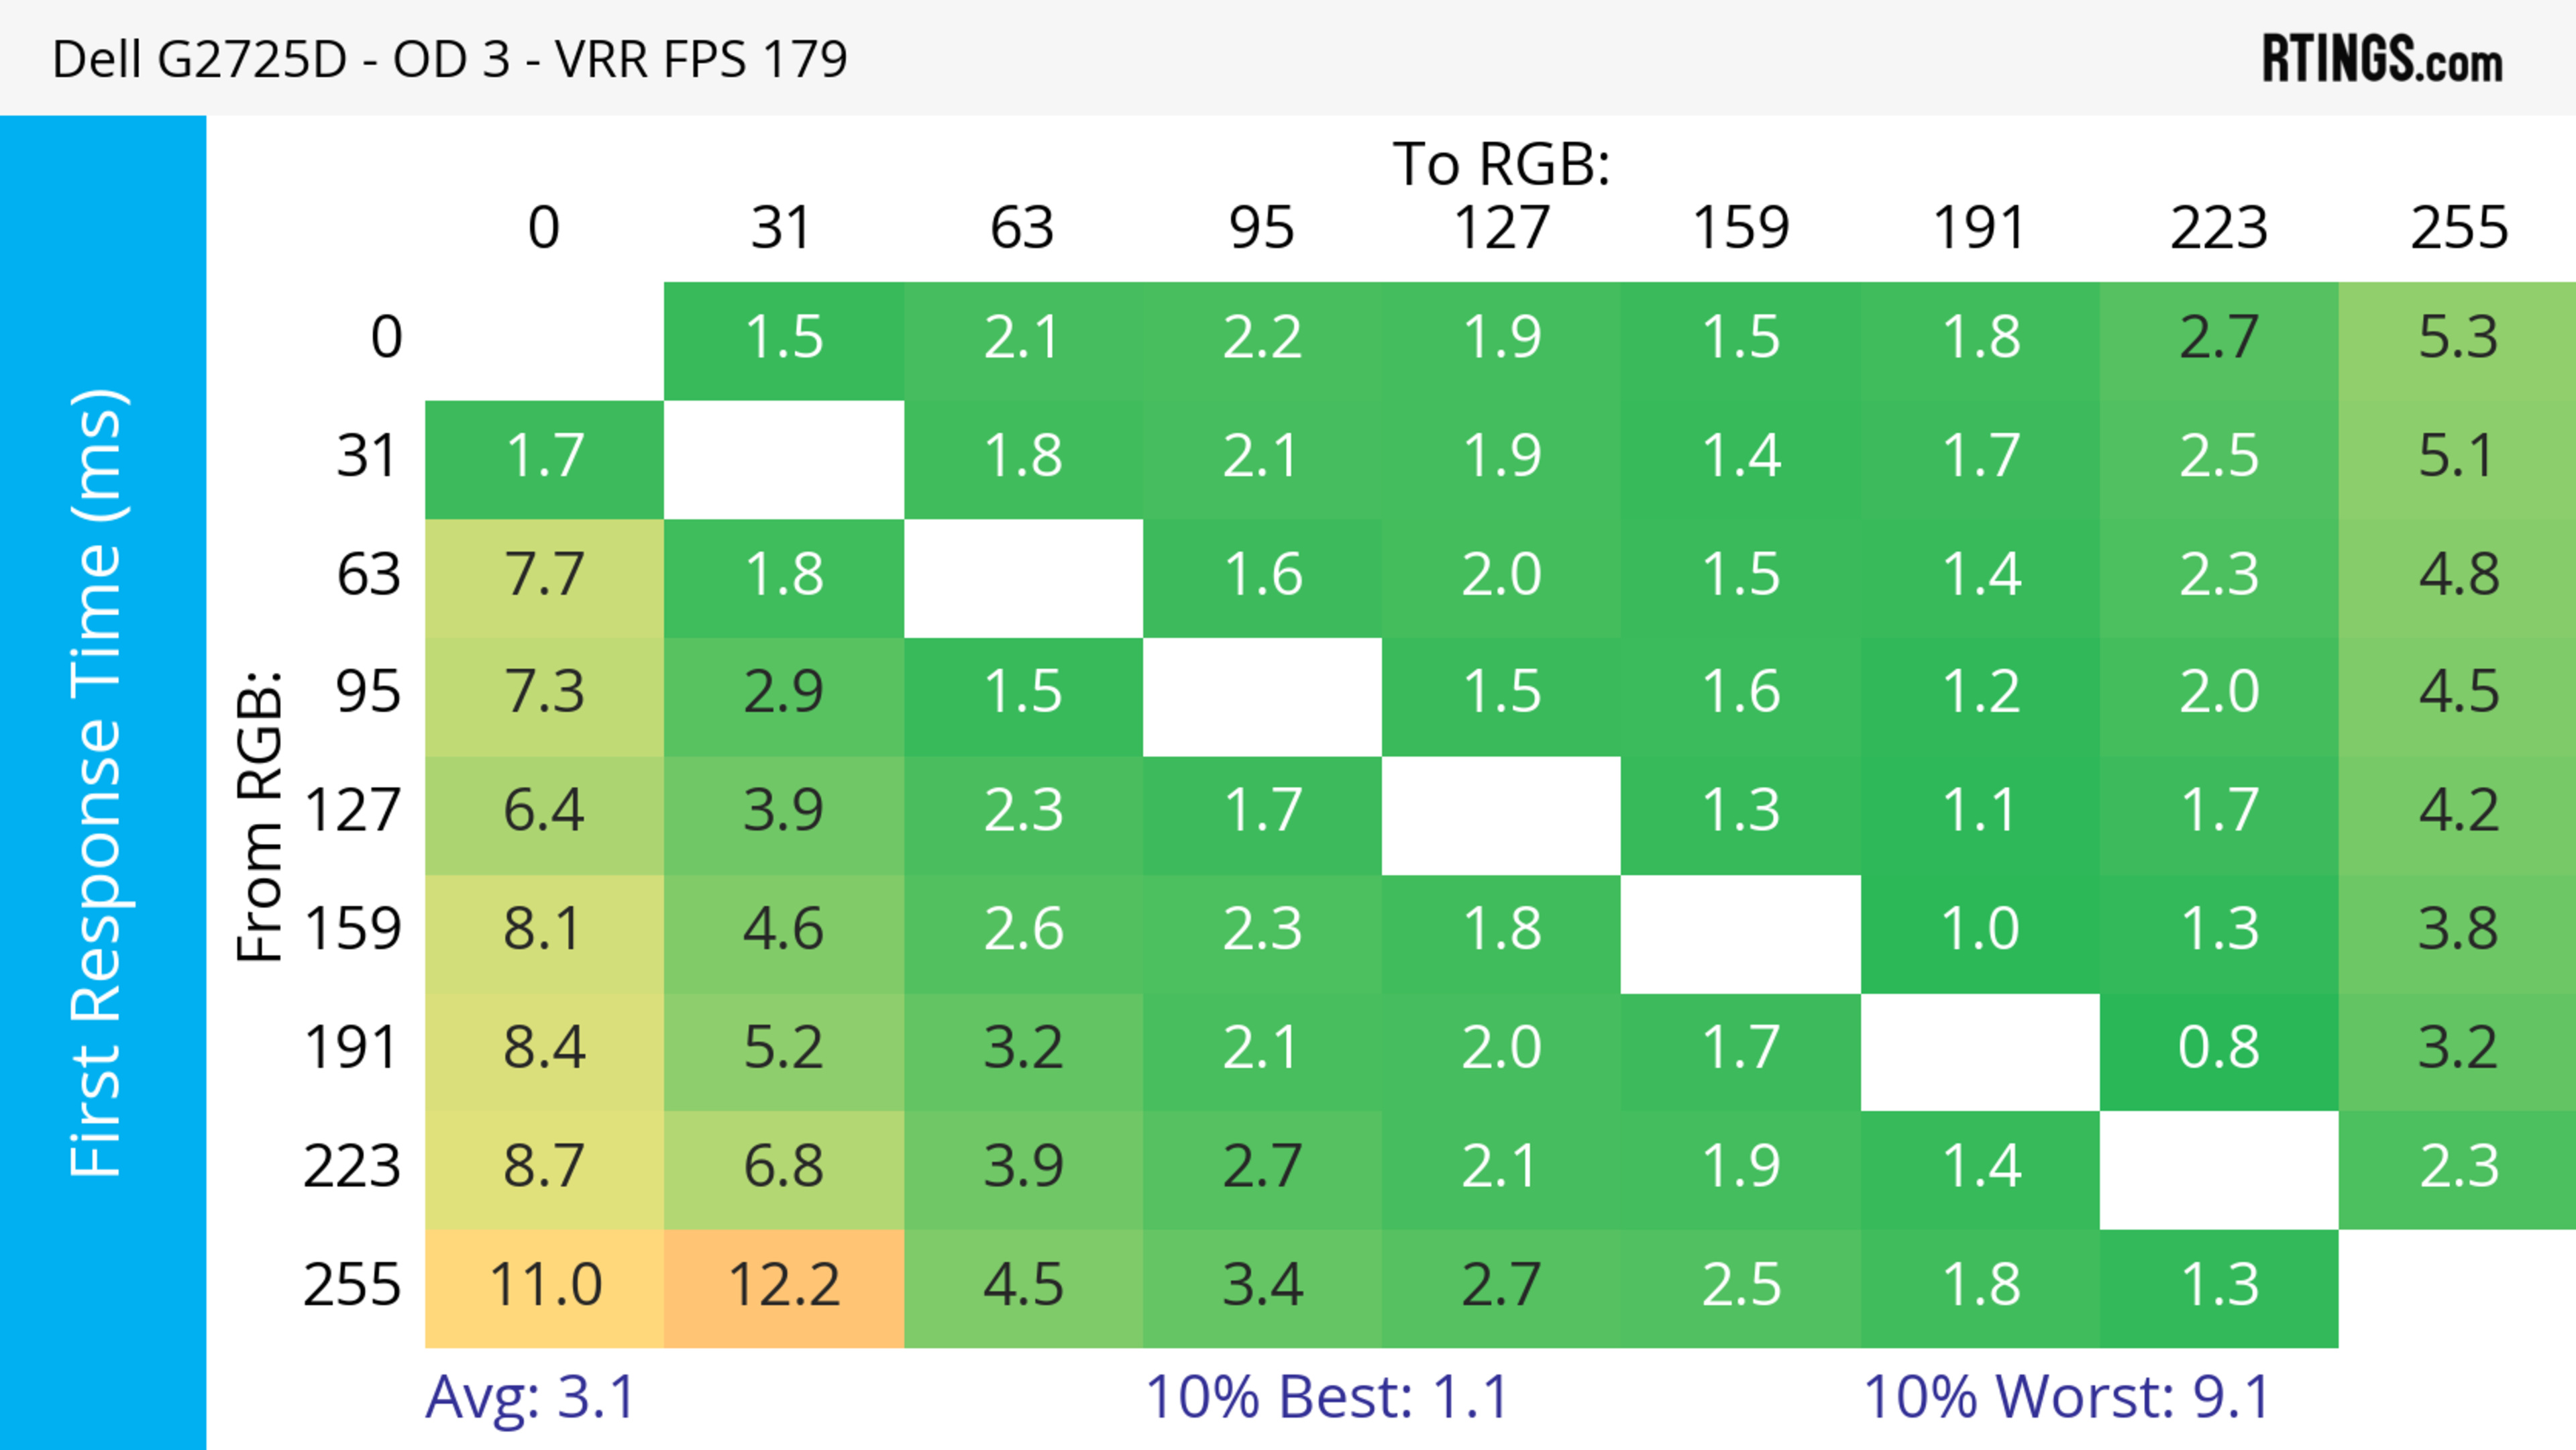Viewport: 2576px width, 1450px height.
Task: Click the First Response Time (ms) sidebar label
Action: pos(98,782)
